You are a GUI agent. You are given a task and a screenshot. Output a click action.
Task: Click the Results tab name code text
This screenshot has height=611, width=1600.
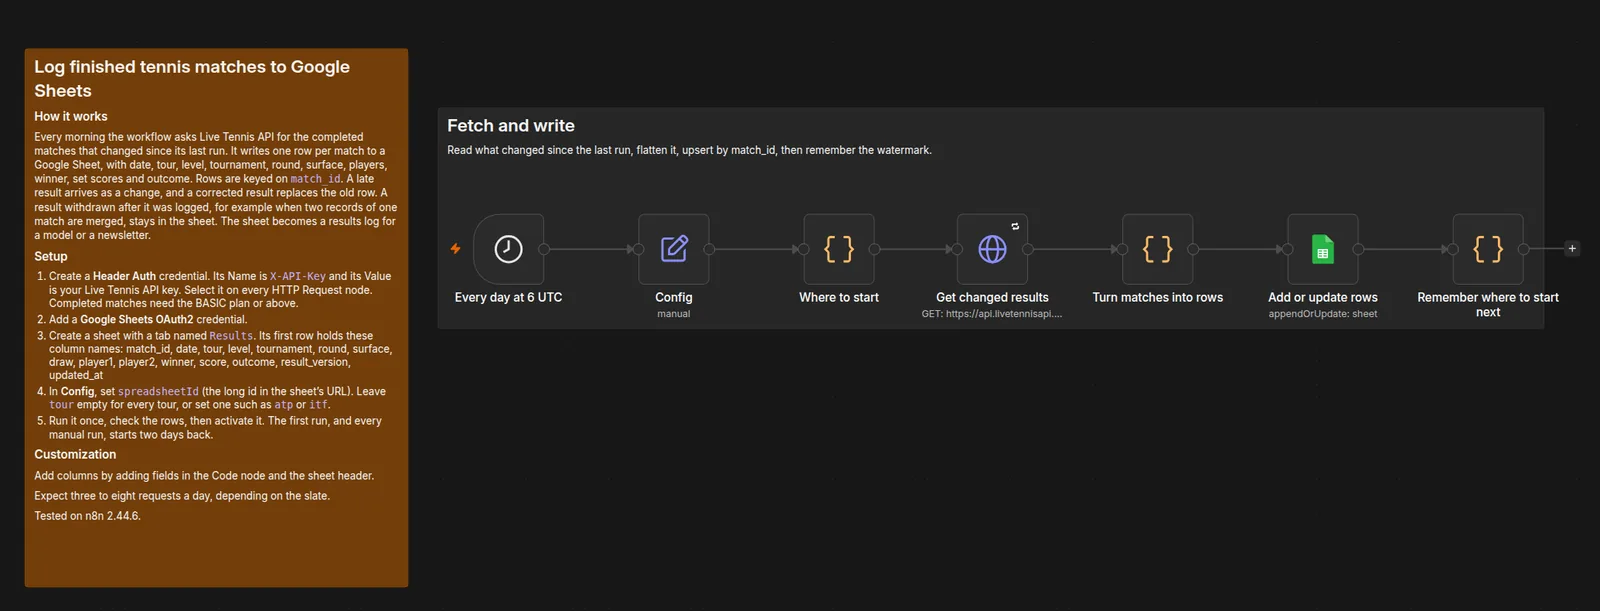tap(231, 336)
